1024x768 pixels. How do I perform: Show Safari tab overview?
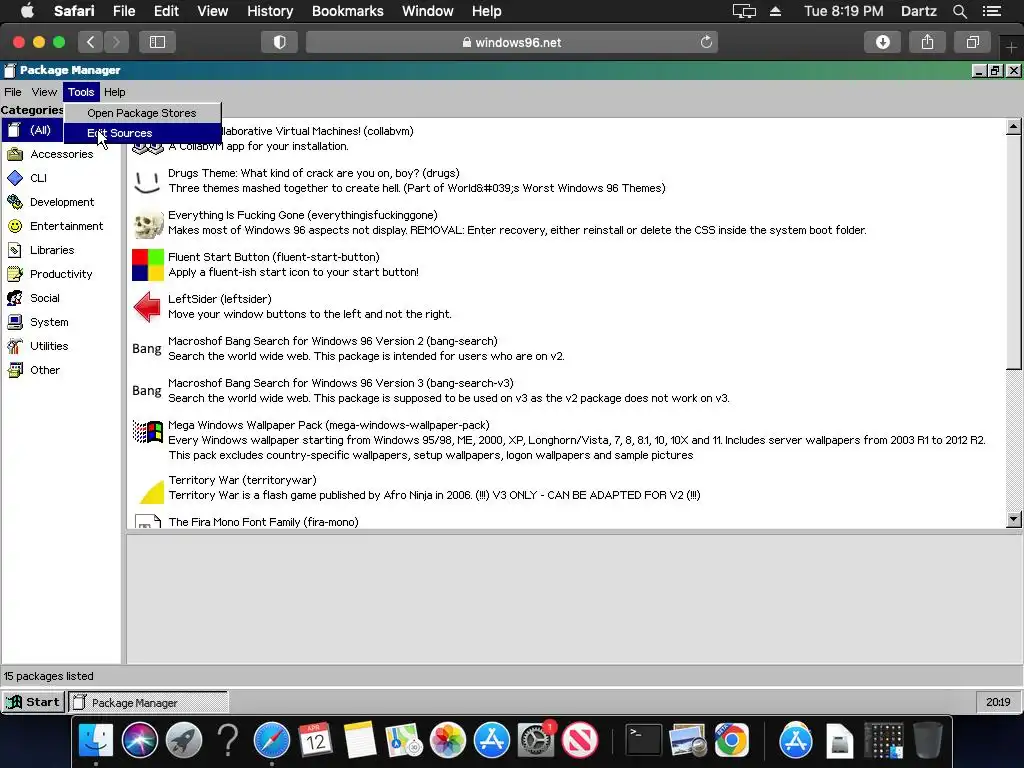pos(972,42)
